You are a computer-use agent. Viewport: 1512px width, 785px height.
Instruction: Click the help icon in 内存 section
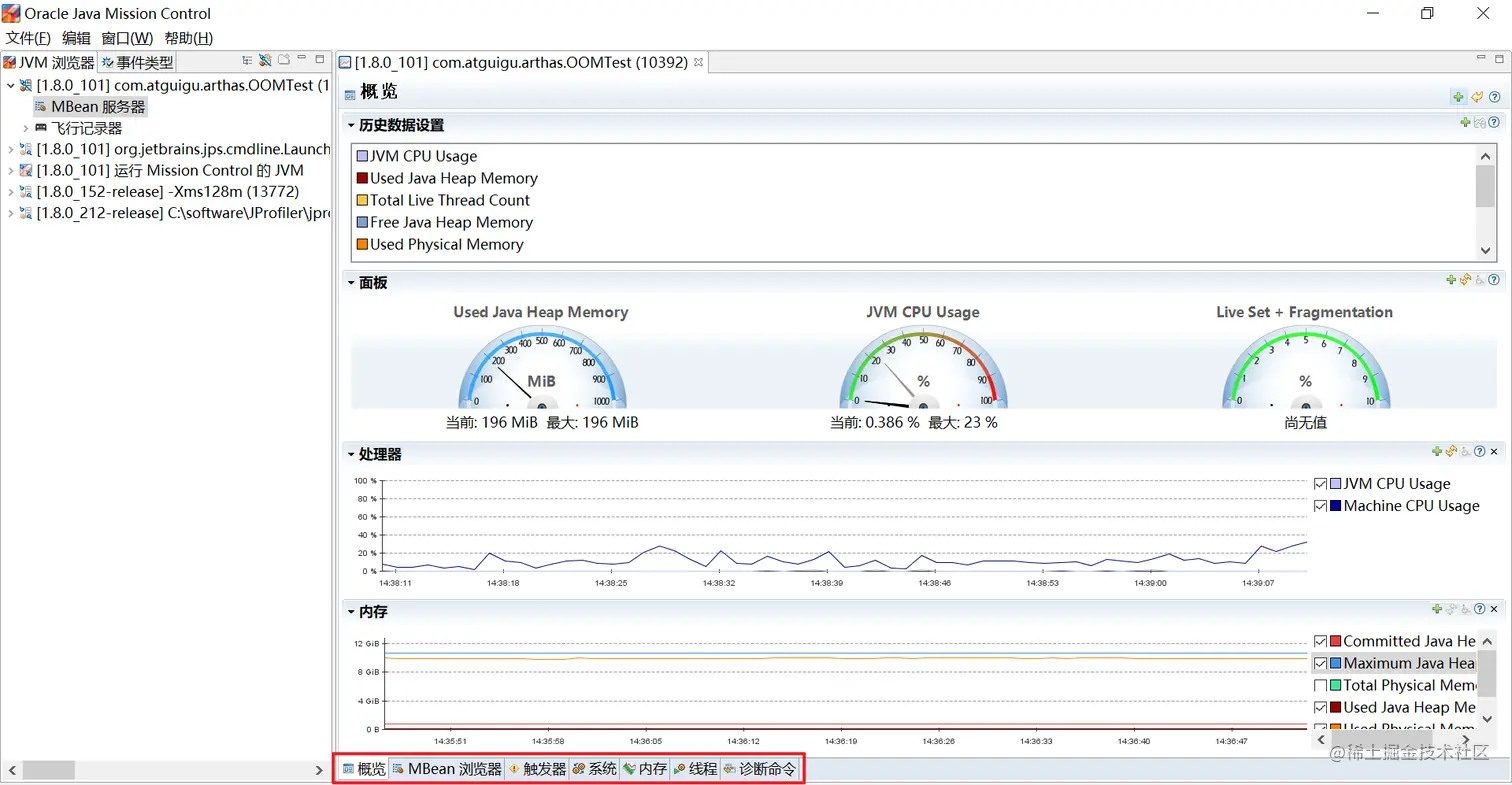click(1480, 608)
